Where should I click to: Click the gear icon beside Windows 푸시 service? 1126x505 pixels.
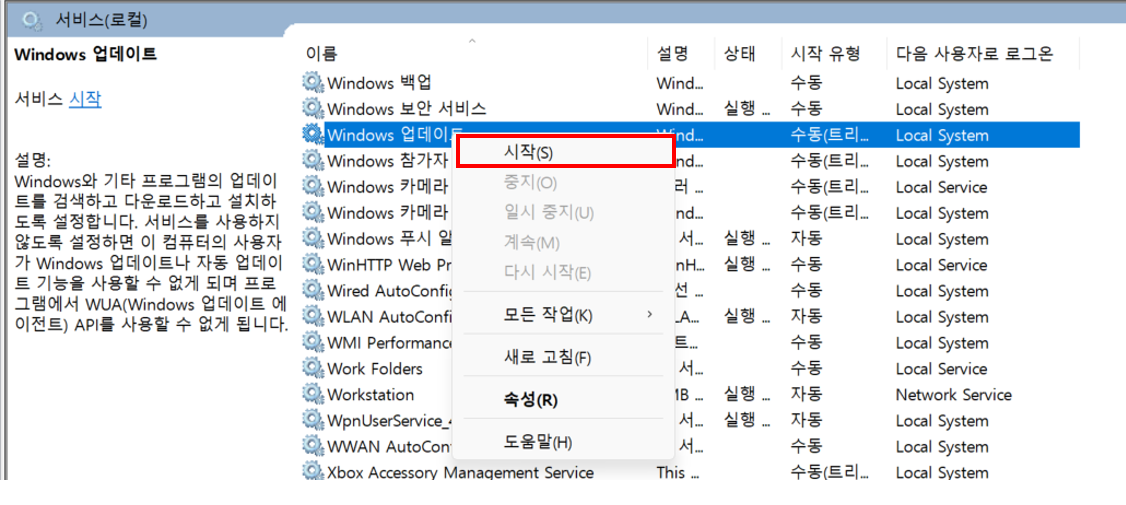click(312, 238)
